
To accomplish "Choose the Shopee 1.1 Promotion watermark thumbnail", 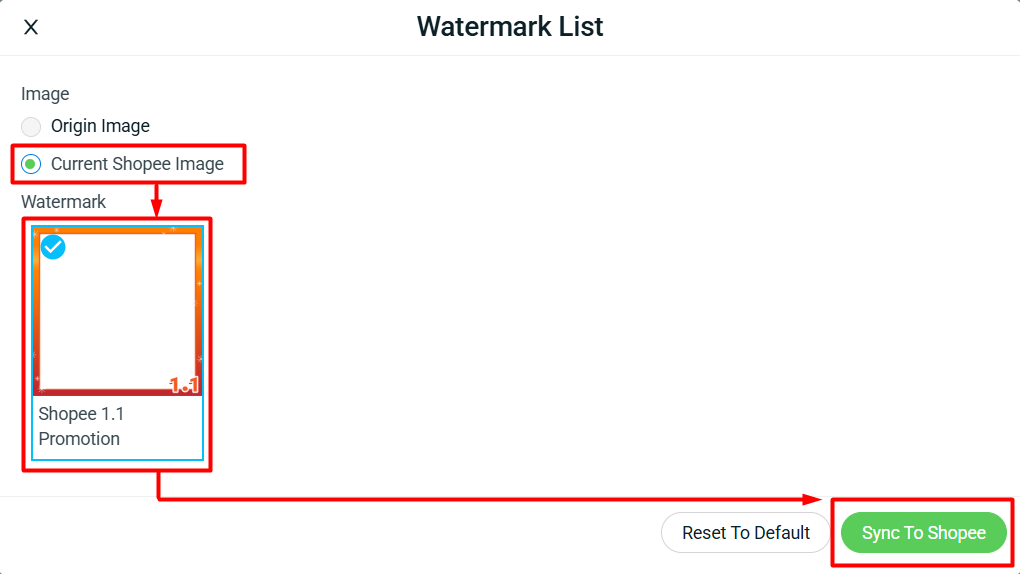I will [118, 311].
